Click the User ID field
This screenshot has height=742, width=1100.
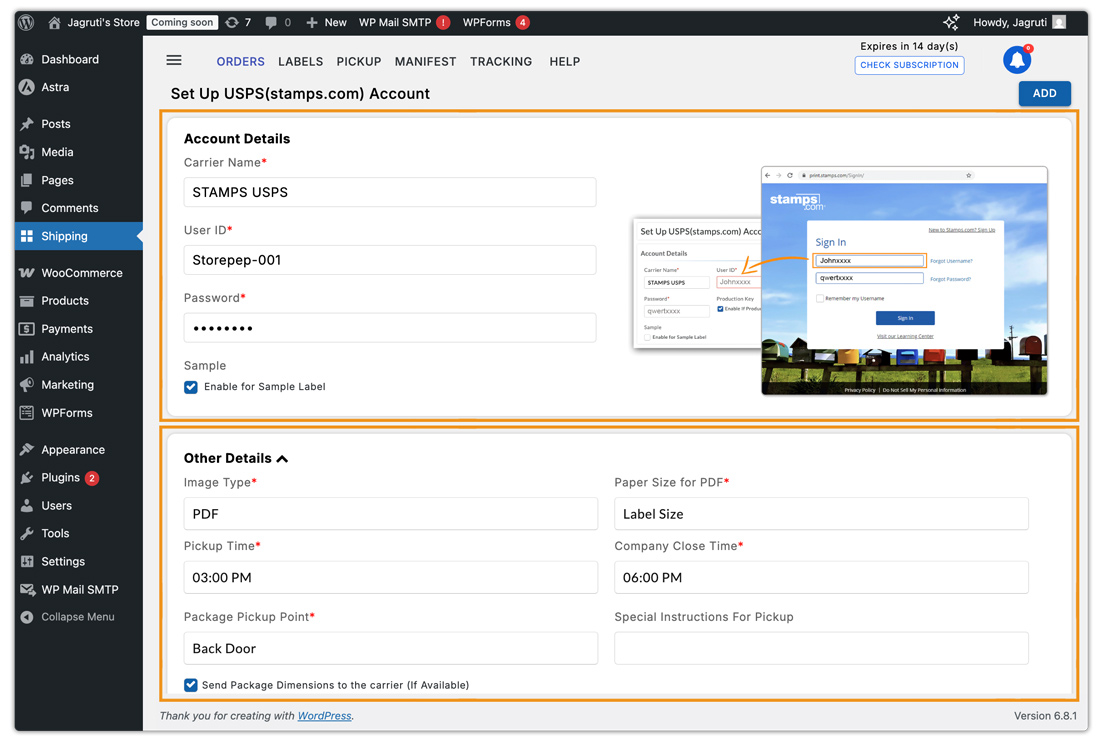point(390,260)
